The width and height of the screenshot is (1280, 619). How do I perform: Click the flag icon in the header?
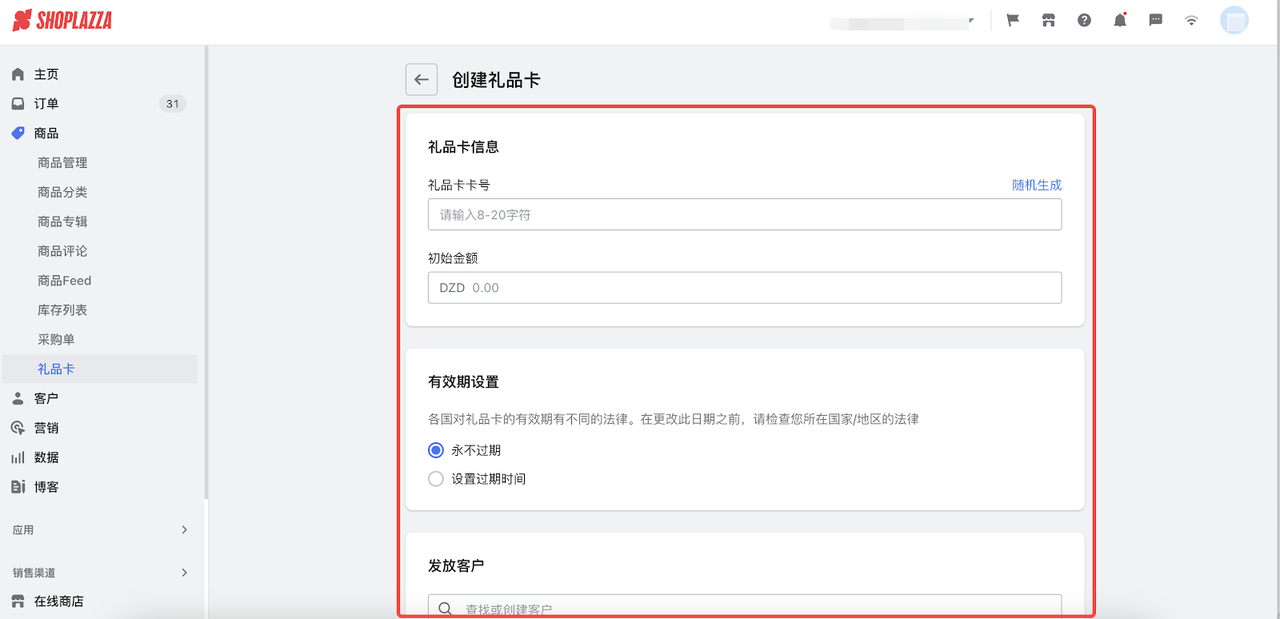click(1011, 20)
